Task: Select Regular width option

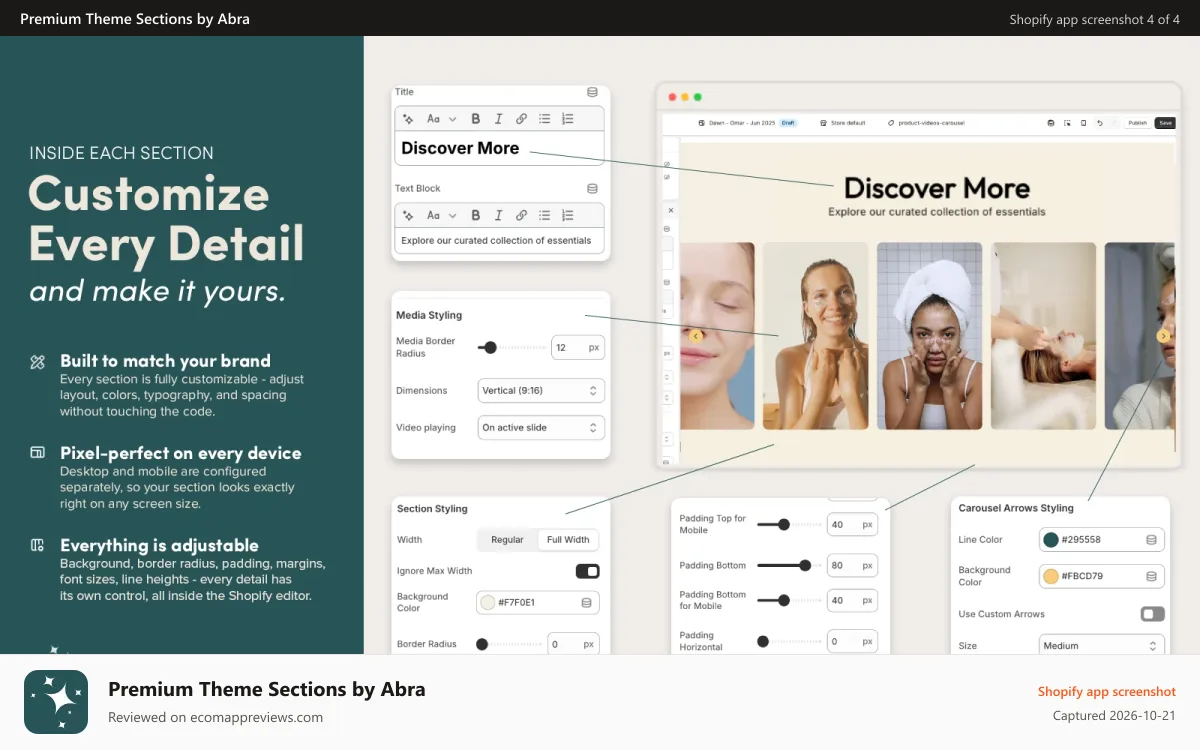Action: coord(507,540)
